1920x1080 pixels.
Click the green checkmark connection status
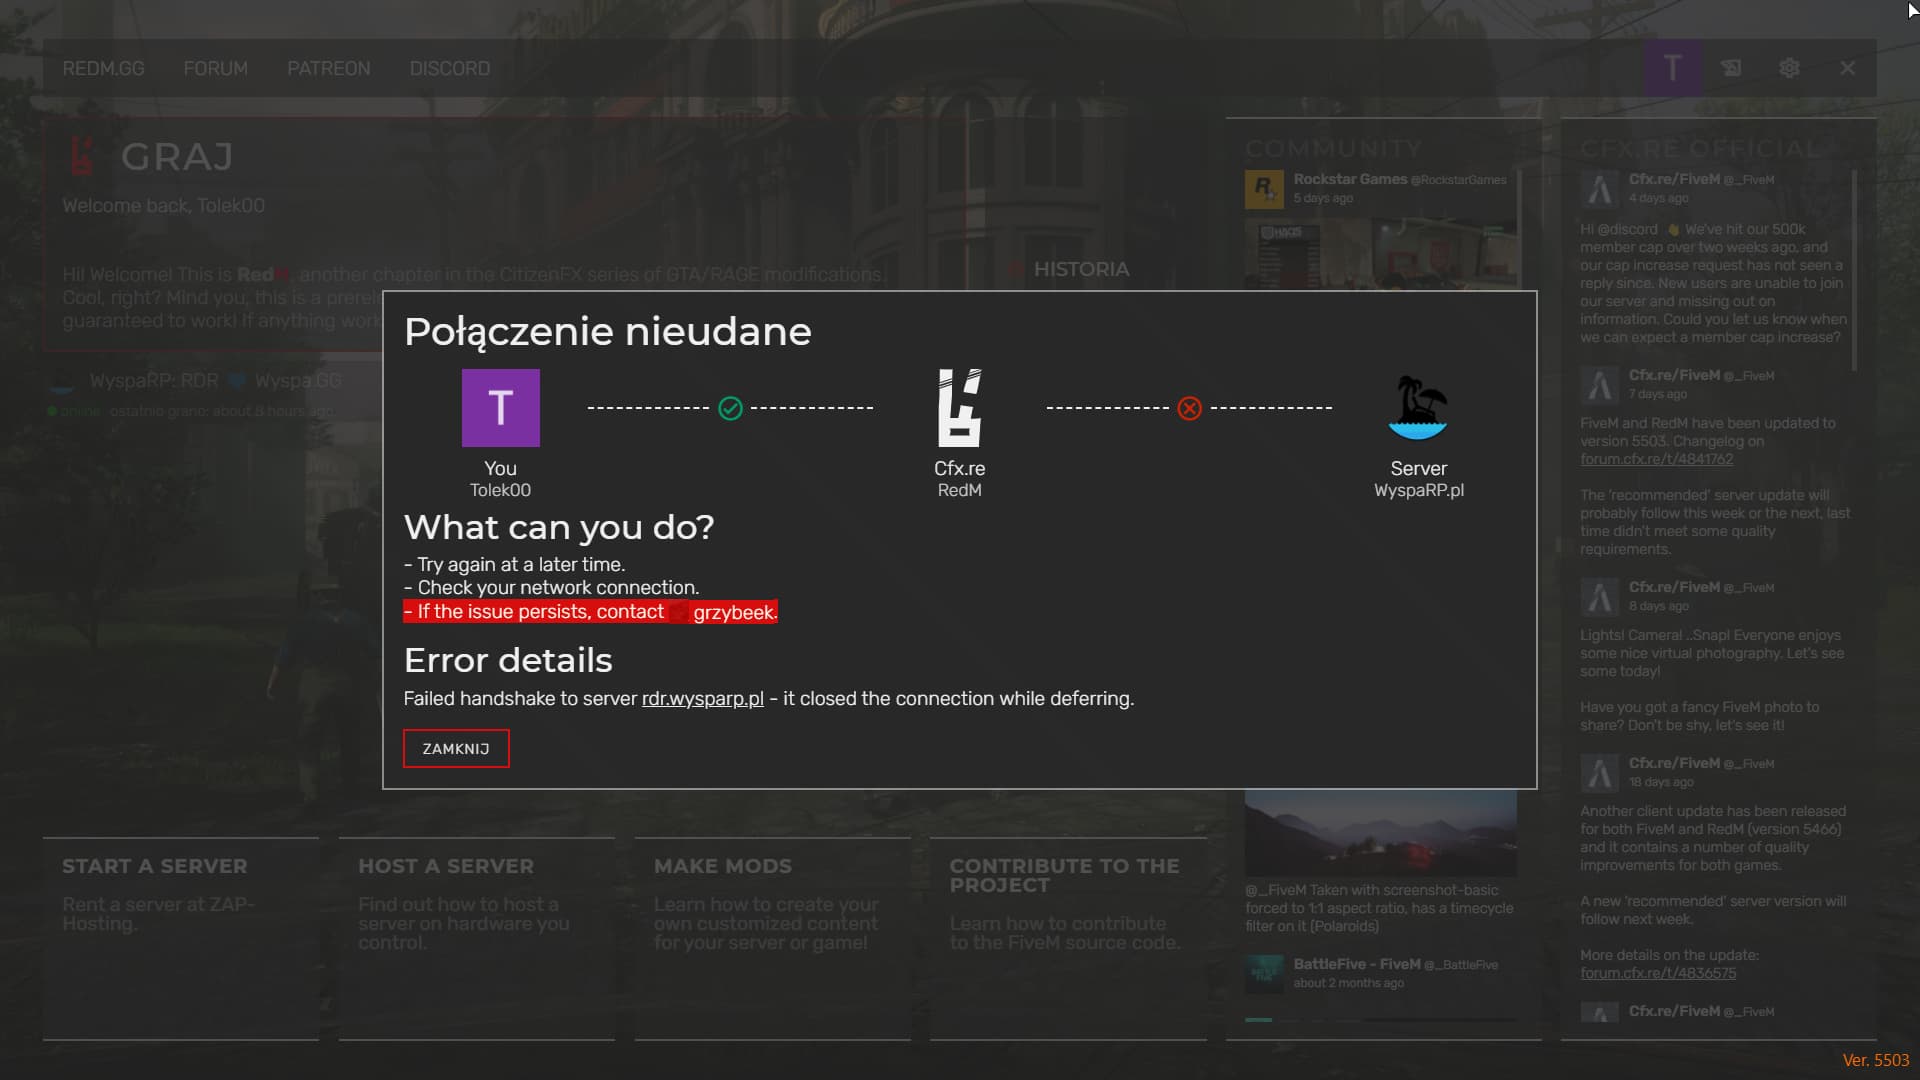pos(730,408)
